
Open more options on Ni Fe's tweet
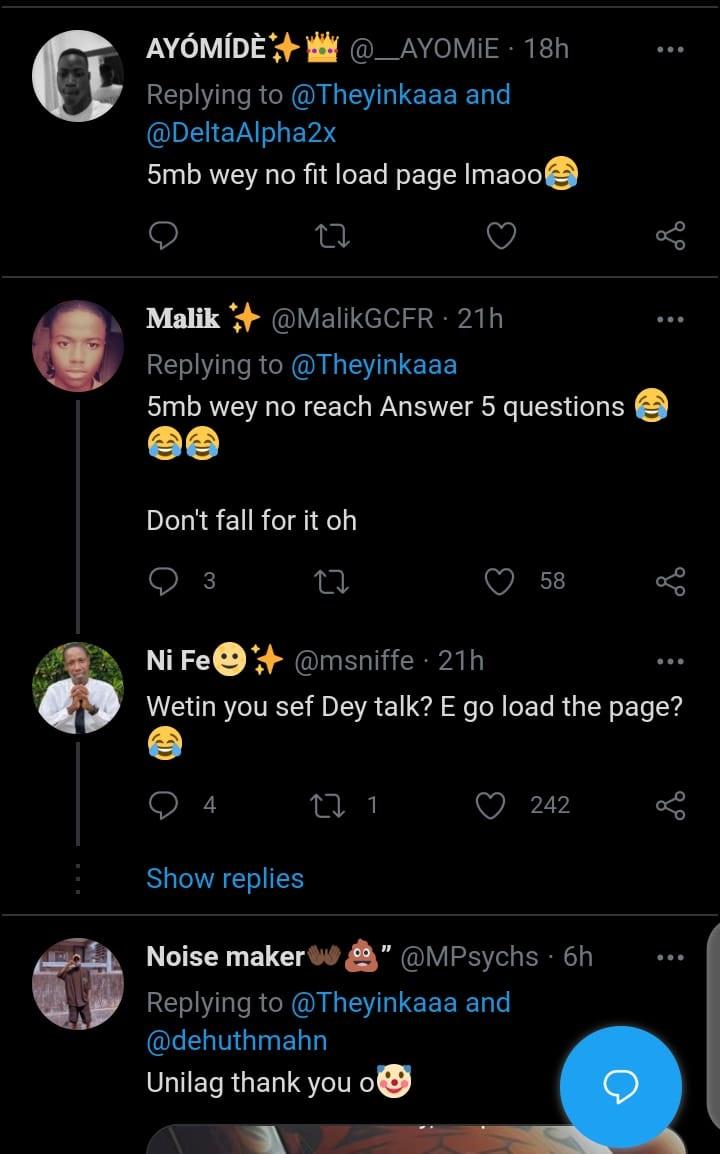pos(670,661)
